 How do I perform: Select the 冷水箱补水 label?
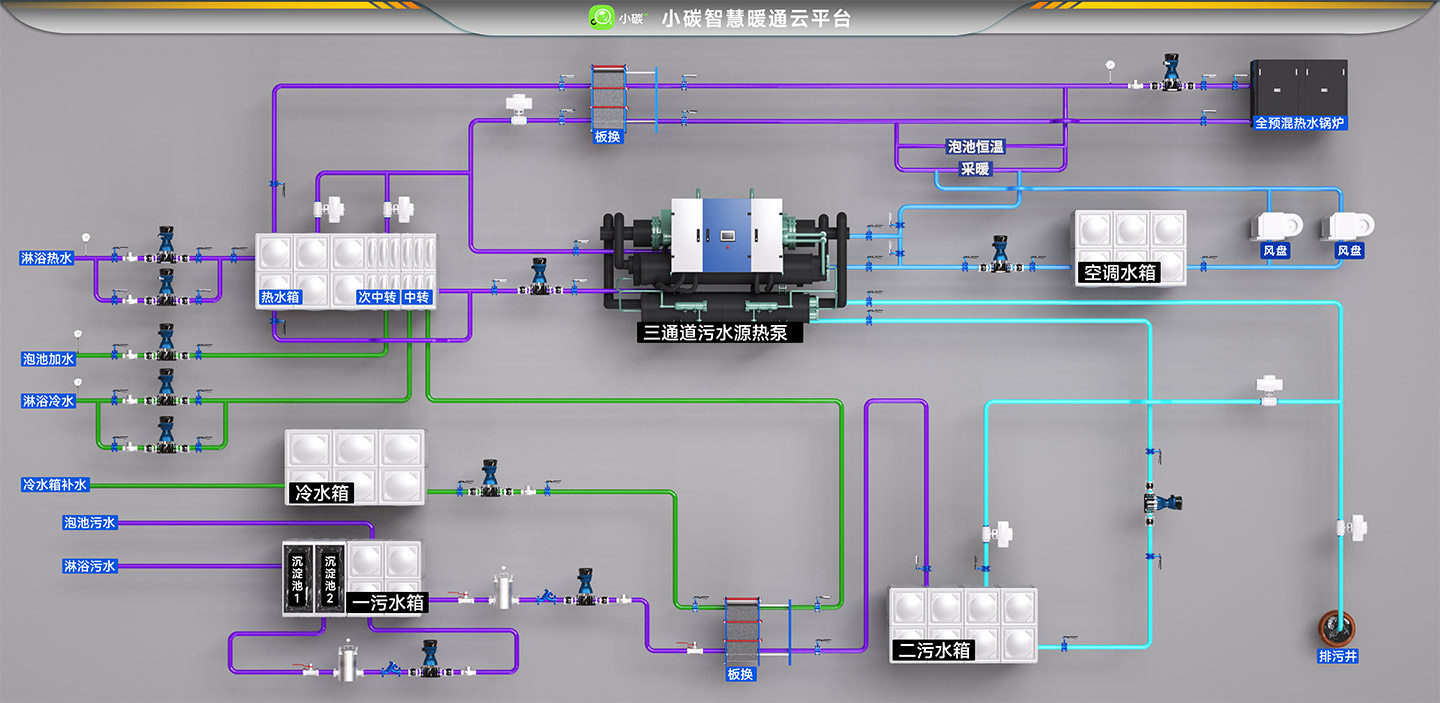(x=55, y=485)
